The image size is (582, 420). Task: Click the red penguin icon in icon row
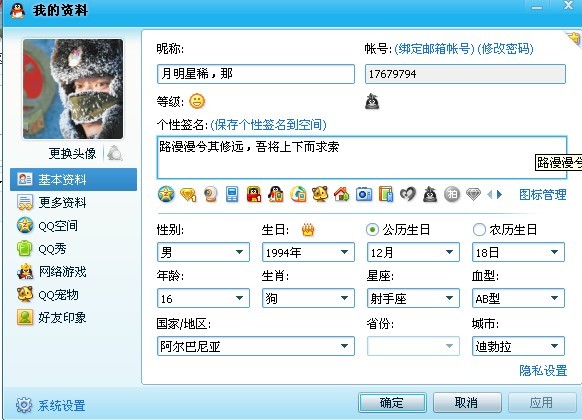tap(254, 194)
